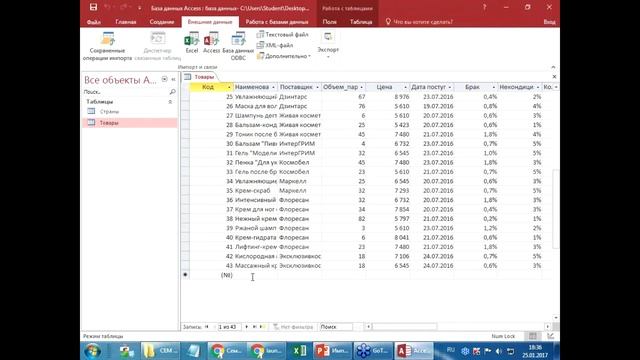
Task: Open Saved Import operations button
Action: click(108, 46)
